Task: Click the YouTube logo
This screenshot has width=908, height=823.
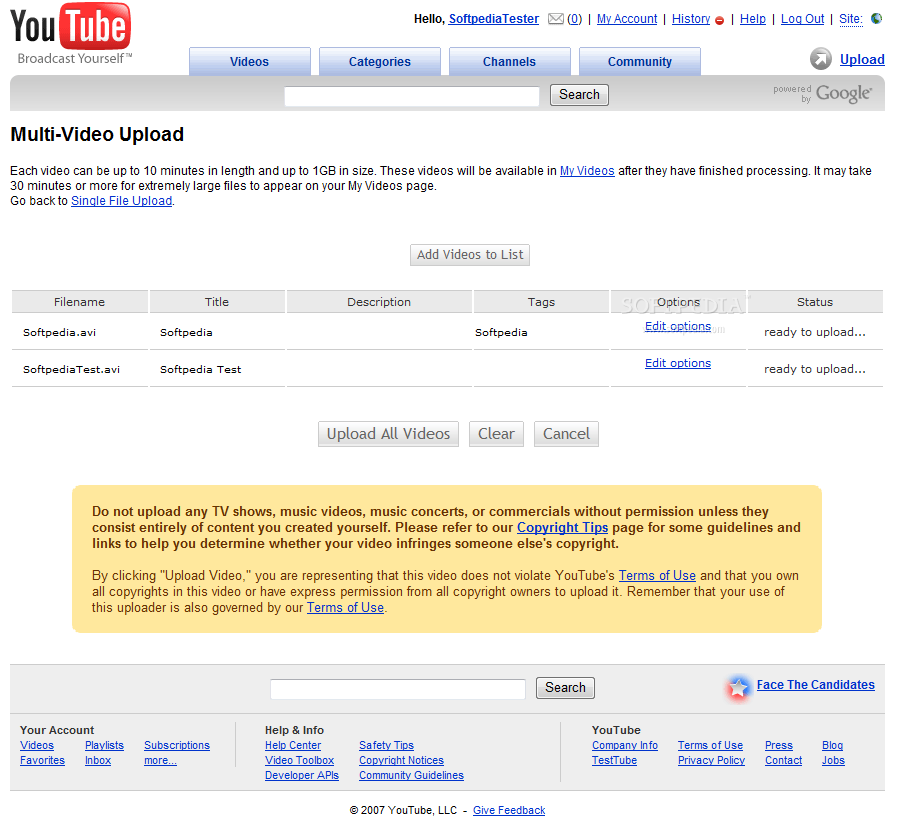Action: [71, 34]
